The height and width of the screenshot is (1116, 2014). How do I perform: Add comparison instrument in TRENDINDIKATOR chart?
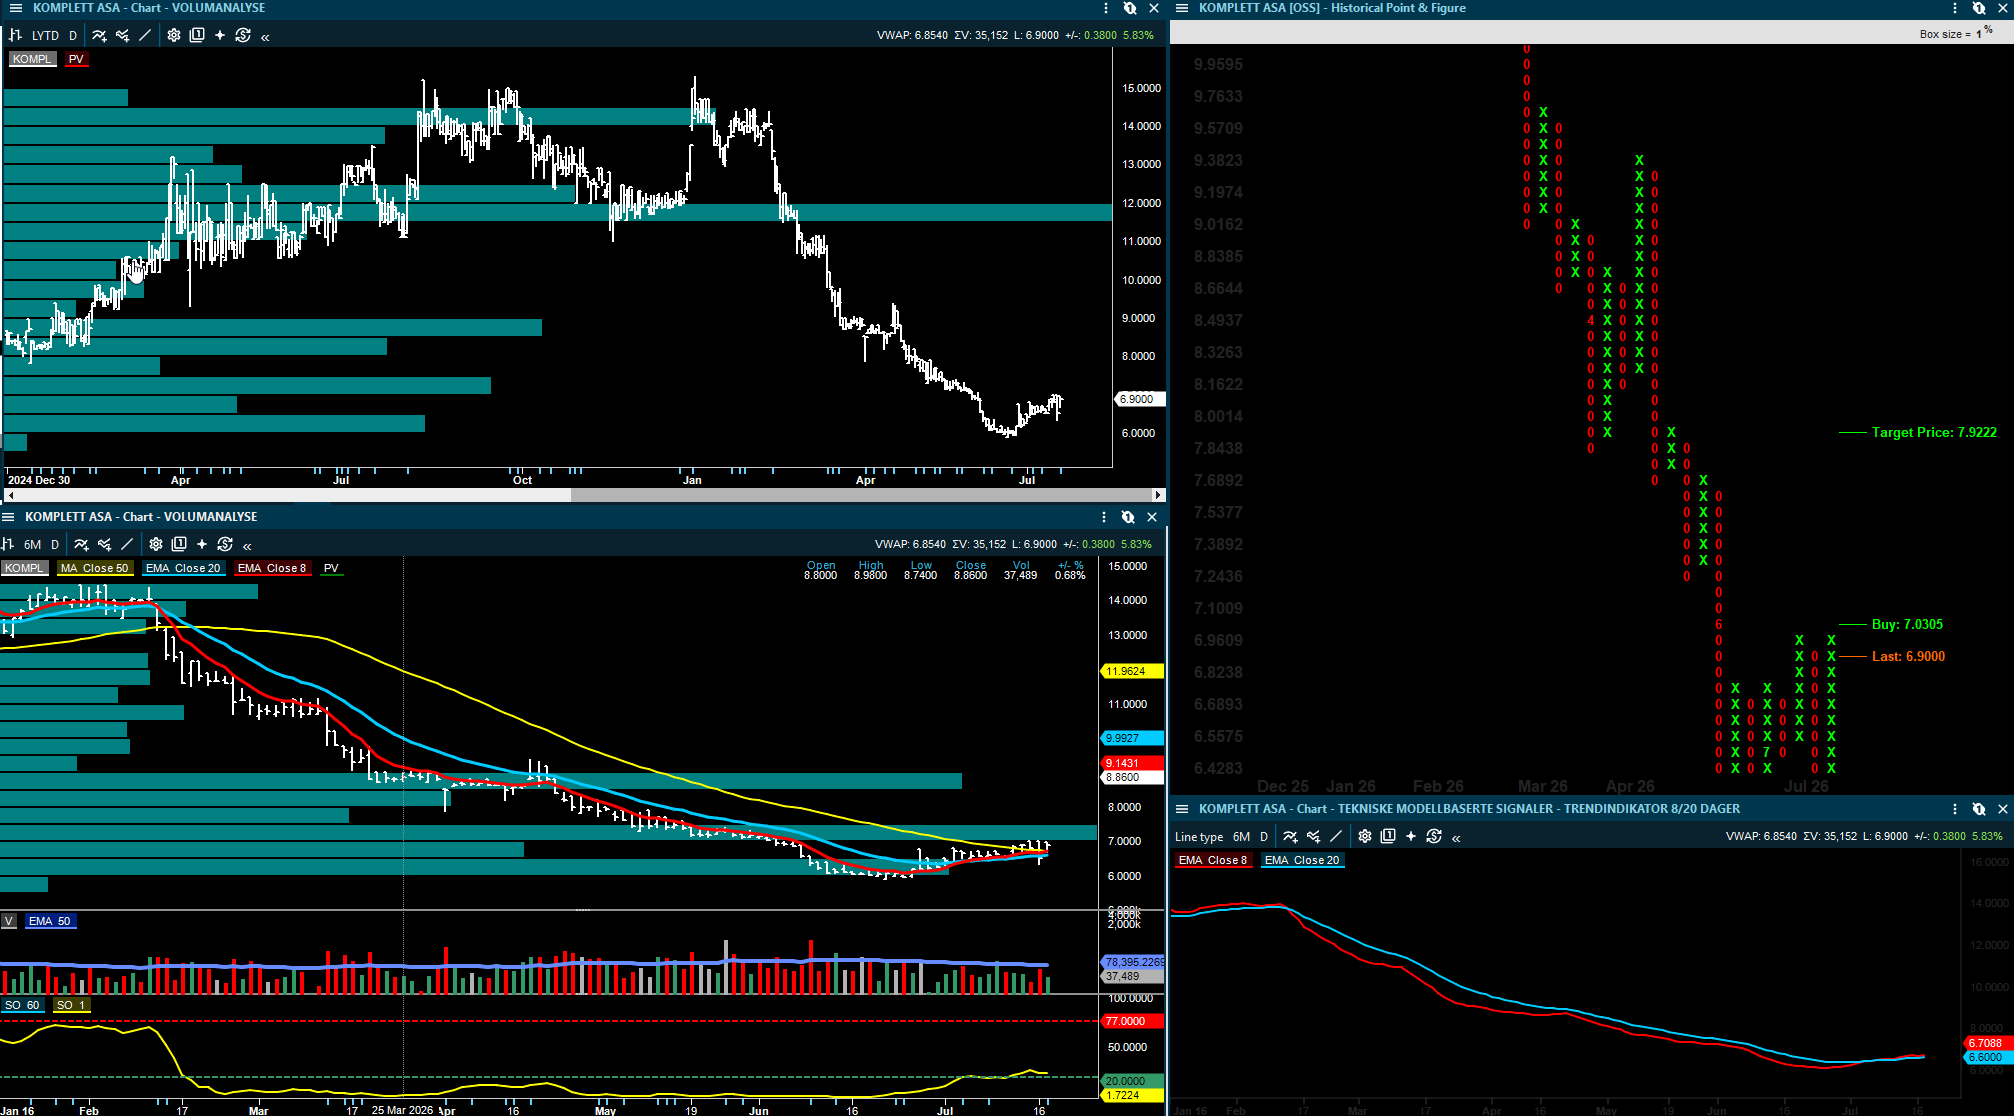pos(1313,837)
